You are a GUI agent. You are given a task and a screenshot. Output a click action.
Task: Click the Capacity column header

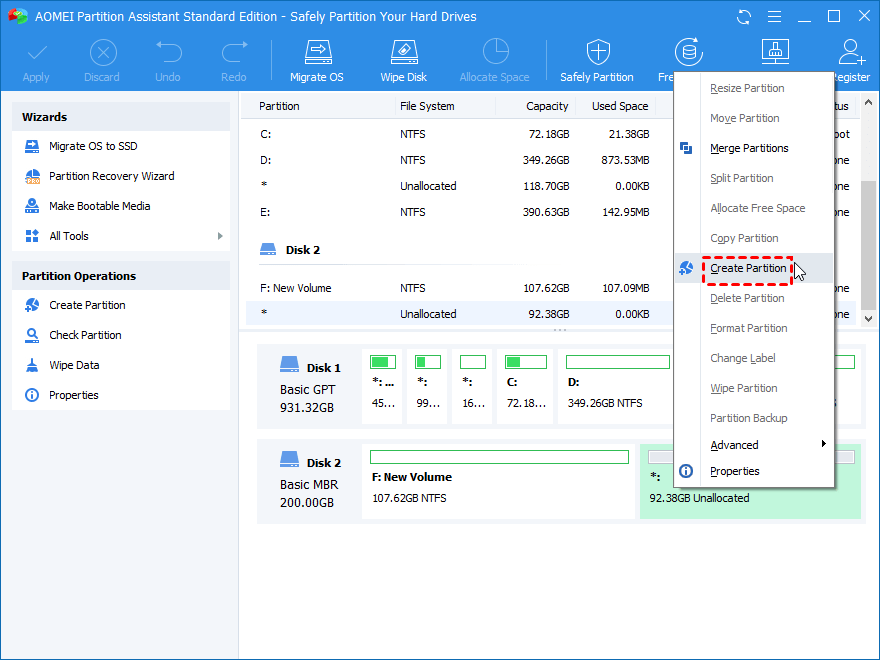coord(547,106)
